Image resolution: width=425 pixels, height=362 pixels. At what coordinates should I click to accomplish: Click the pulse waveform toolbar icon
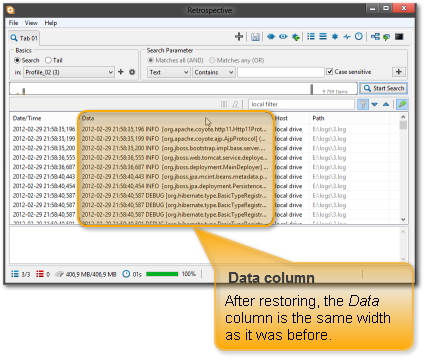point(347,37)
